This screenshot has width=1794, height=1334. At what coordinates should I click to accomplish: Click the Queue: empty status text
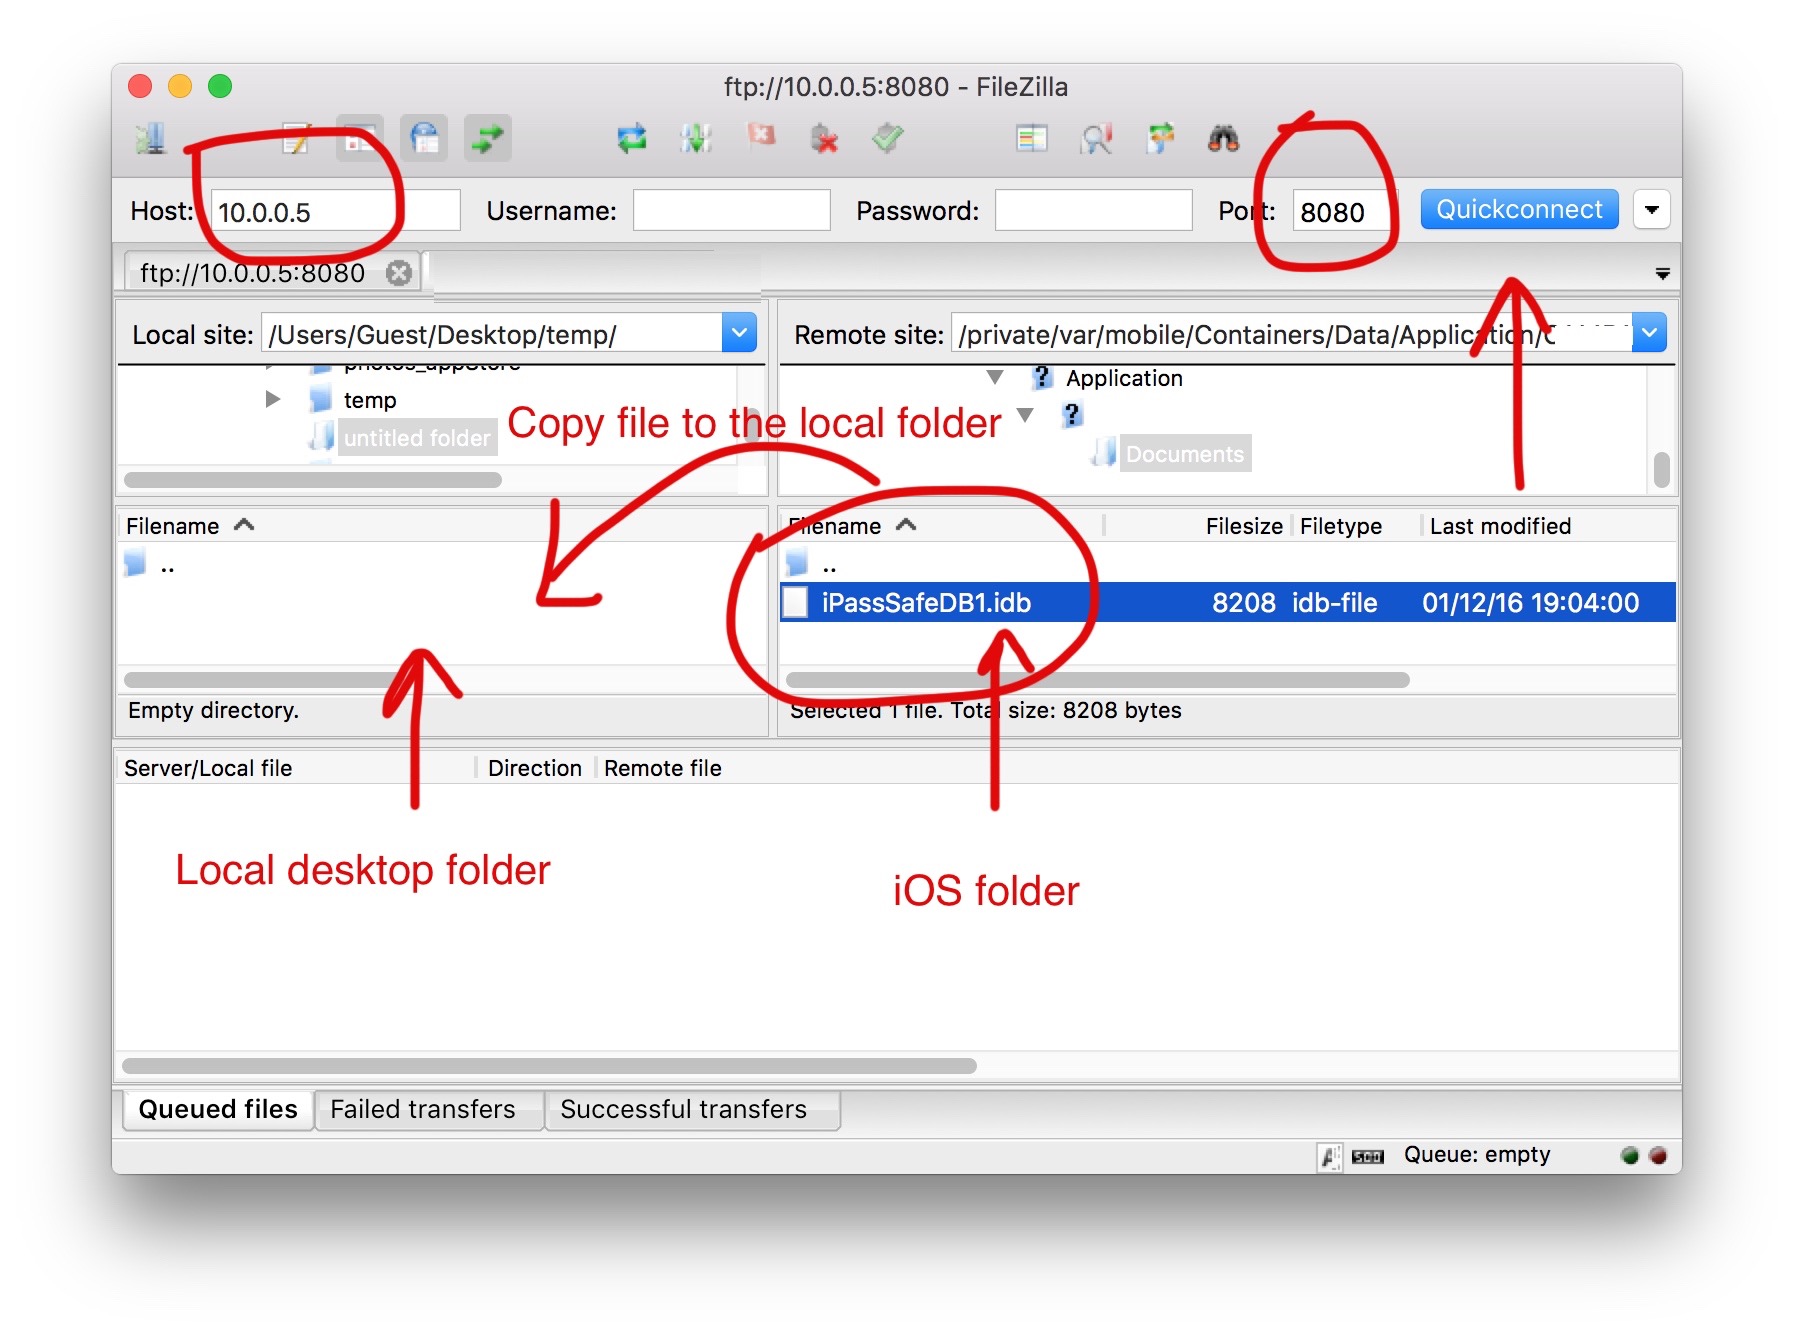click(1477, 1155)
